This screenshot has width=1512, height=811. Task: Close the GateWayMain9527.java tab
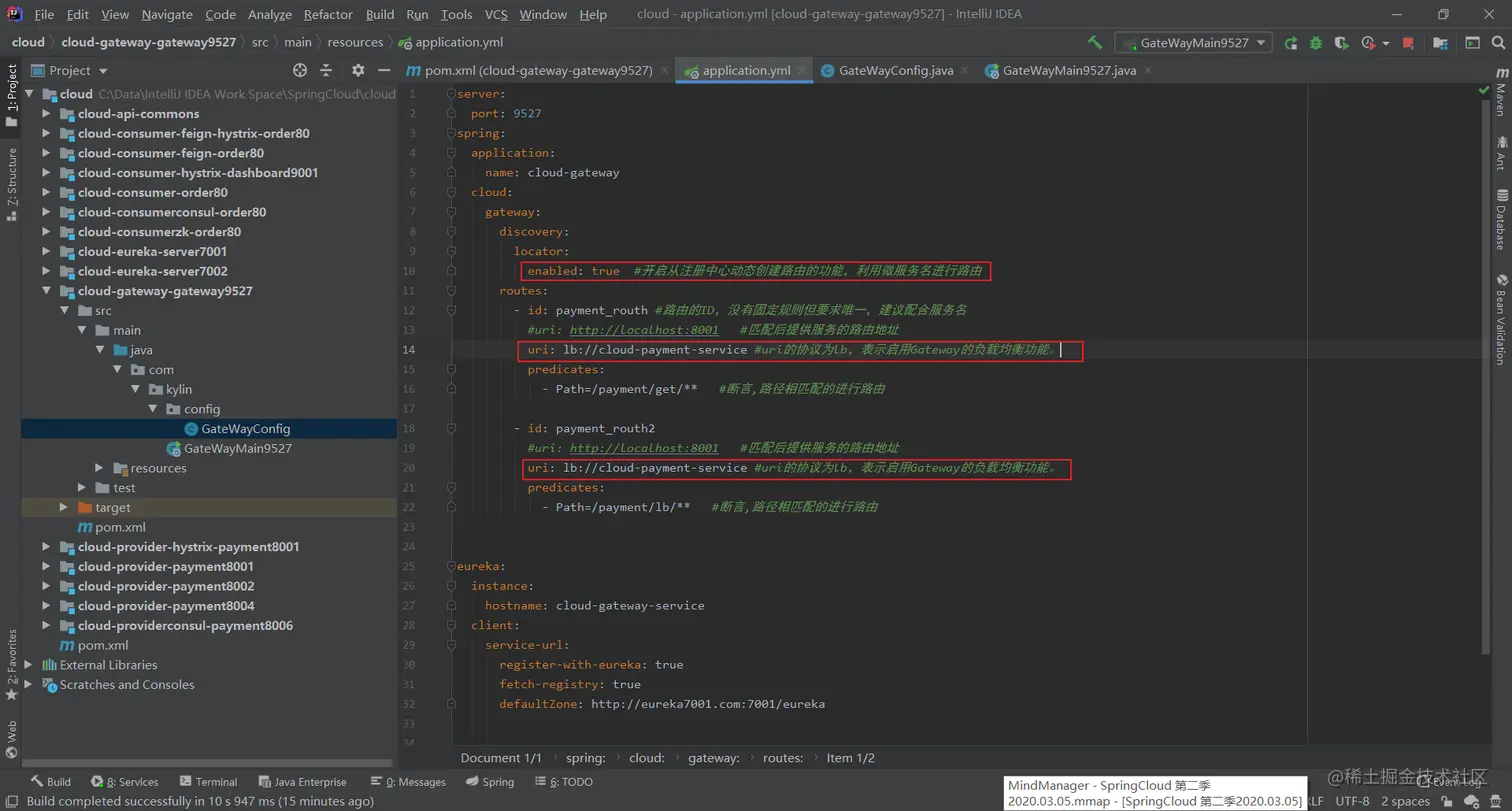pos(1148,70)
